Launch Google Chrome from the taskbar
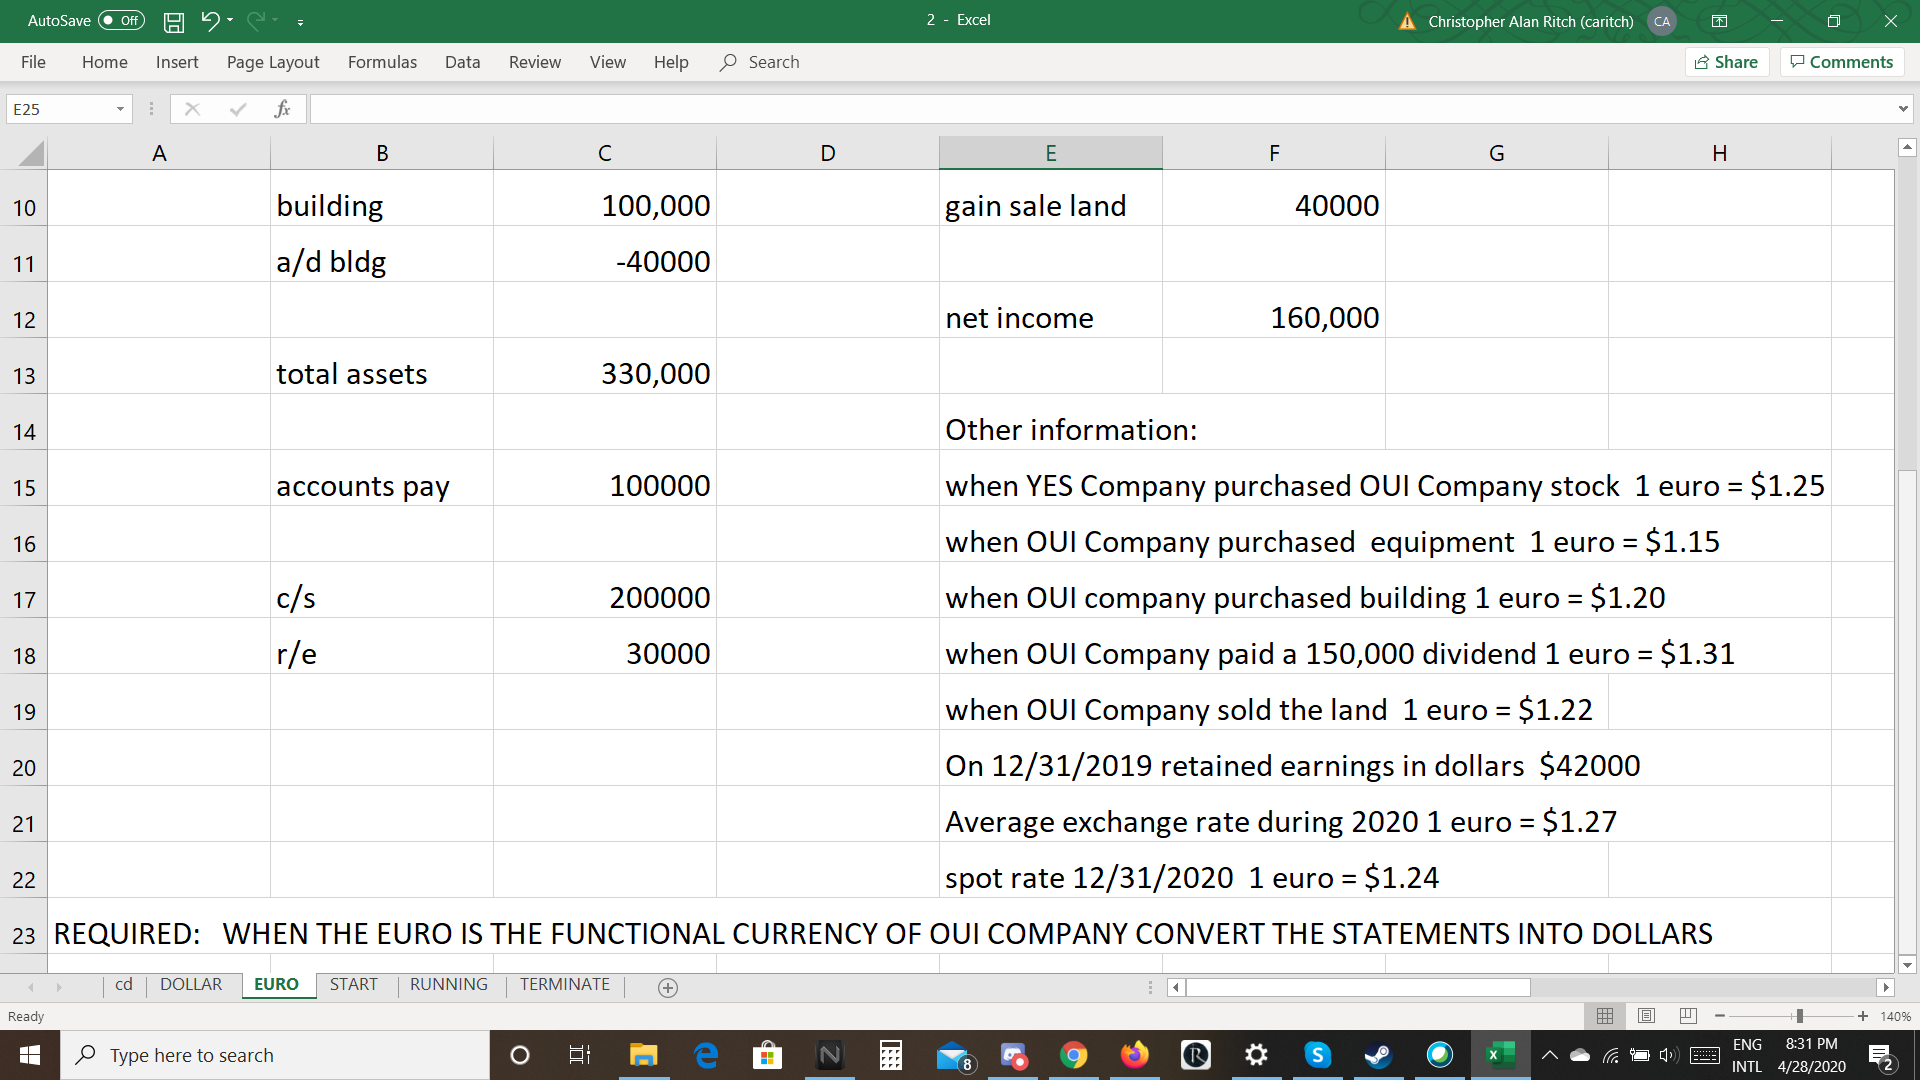 (1074, 1054)
